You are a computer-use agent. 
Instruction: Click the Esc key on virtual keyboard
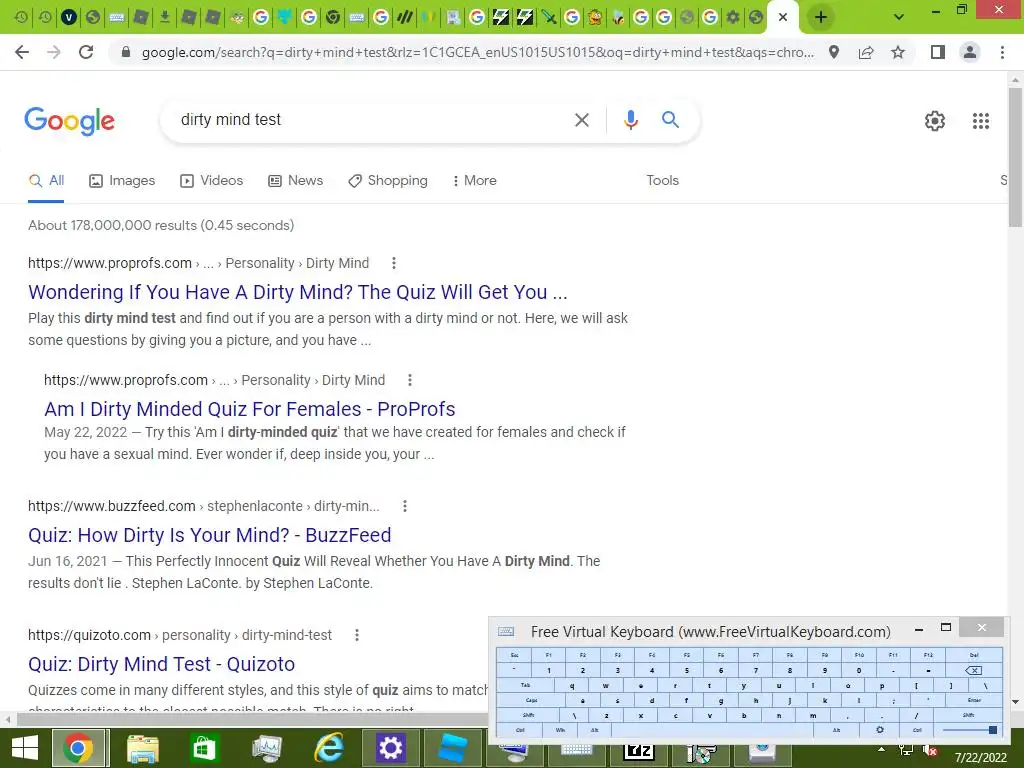click(x=514, y=655)
